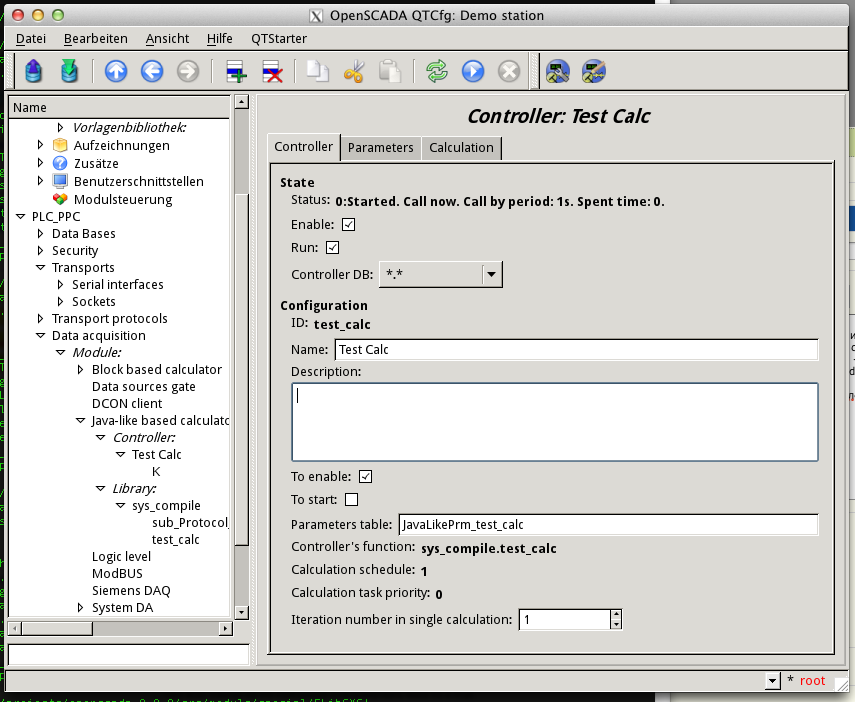Go up one level with blue arrow
Viewport: 855px width, 702px height.
tap(116, 71)
